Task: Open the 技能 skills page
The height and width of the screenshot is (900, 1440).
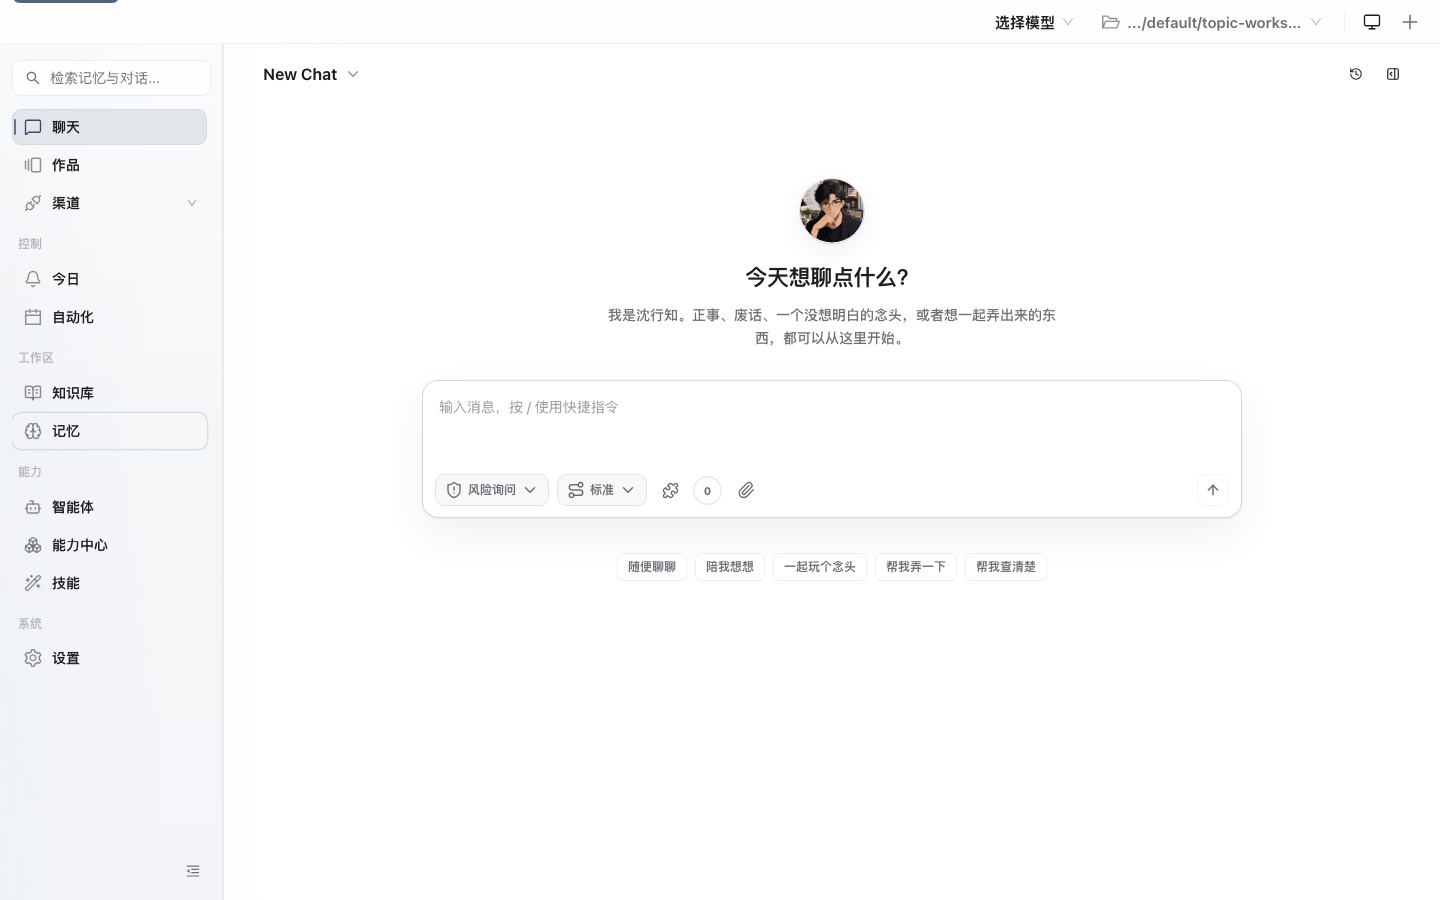Action: coord(110,583)
